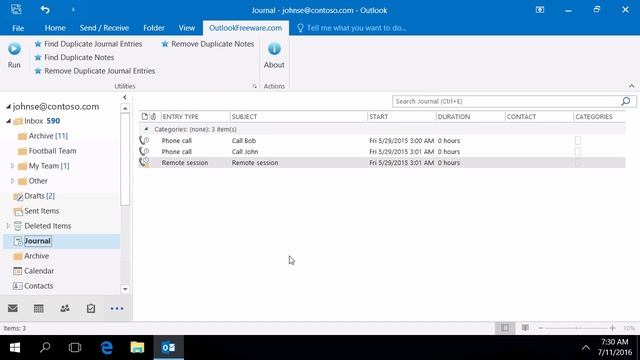Open the Windows Start menu
Viewport: 640px width, 360px height.
click(x=15, y=347)
